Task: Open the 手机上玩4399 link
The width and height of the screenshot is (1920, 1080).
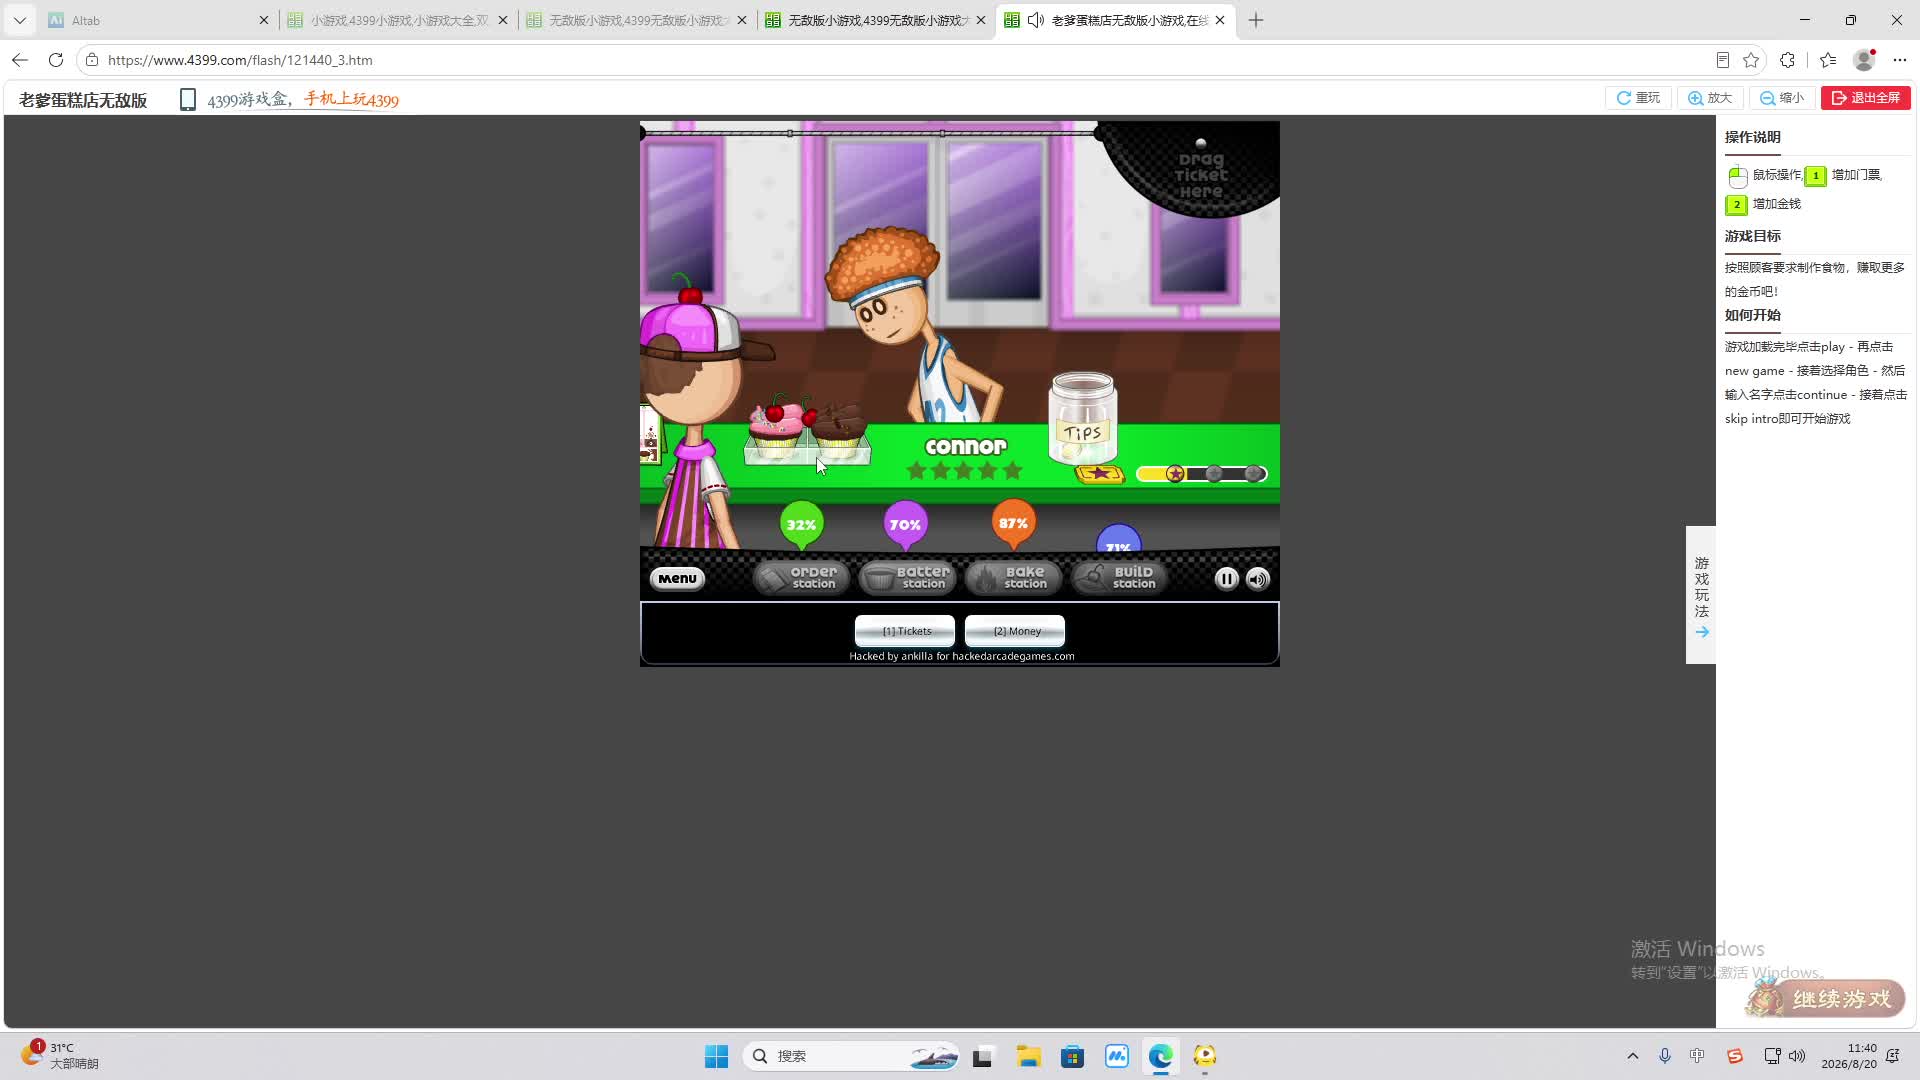Action: (x=352, y=99)
